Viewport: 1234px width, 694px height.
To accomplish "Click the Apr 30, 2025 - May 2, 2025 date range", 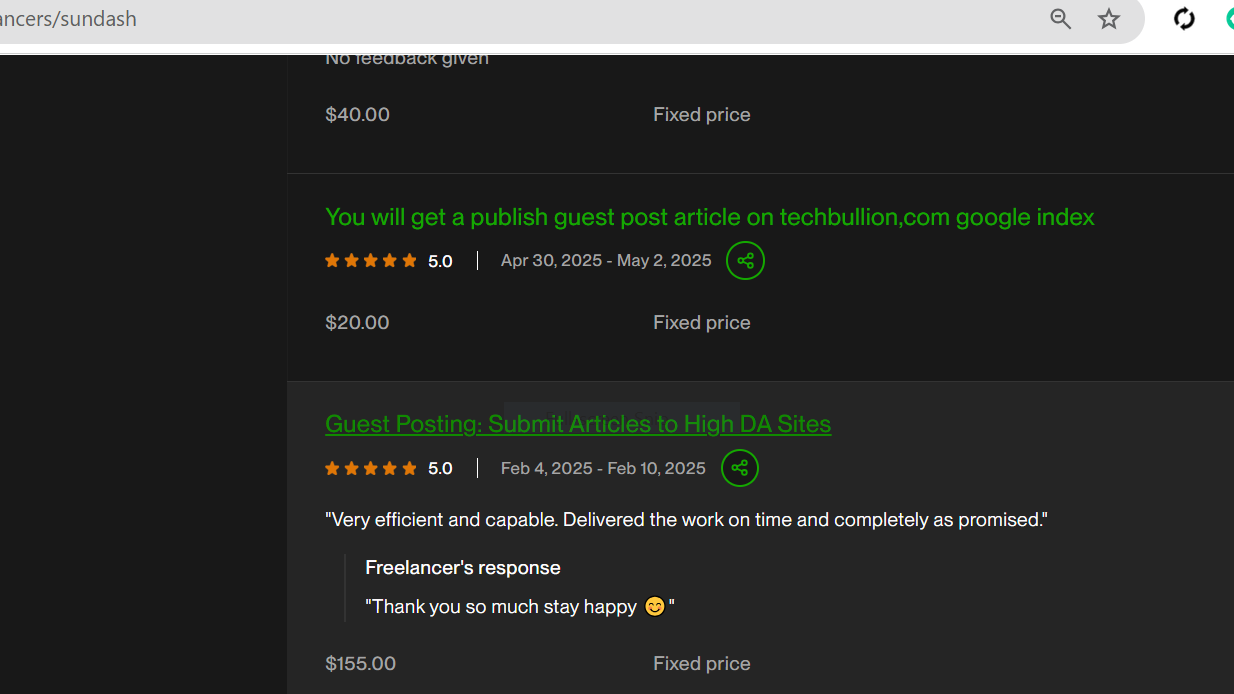I will pos(606,261).
